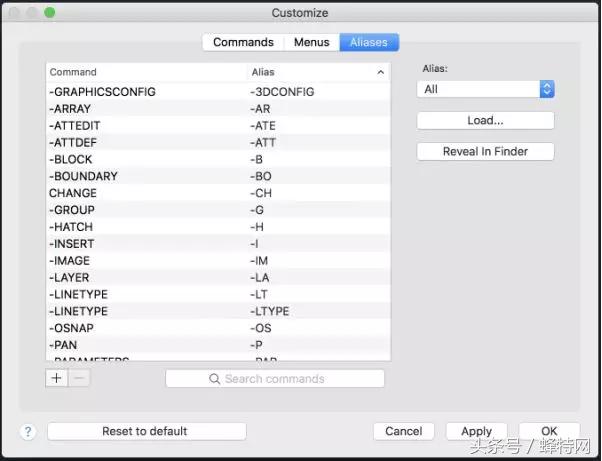Apply the alias changes

tap(476, 431)
